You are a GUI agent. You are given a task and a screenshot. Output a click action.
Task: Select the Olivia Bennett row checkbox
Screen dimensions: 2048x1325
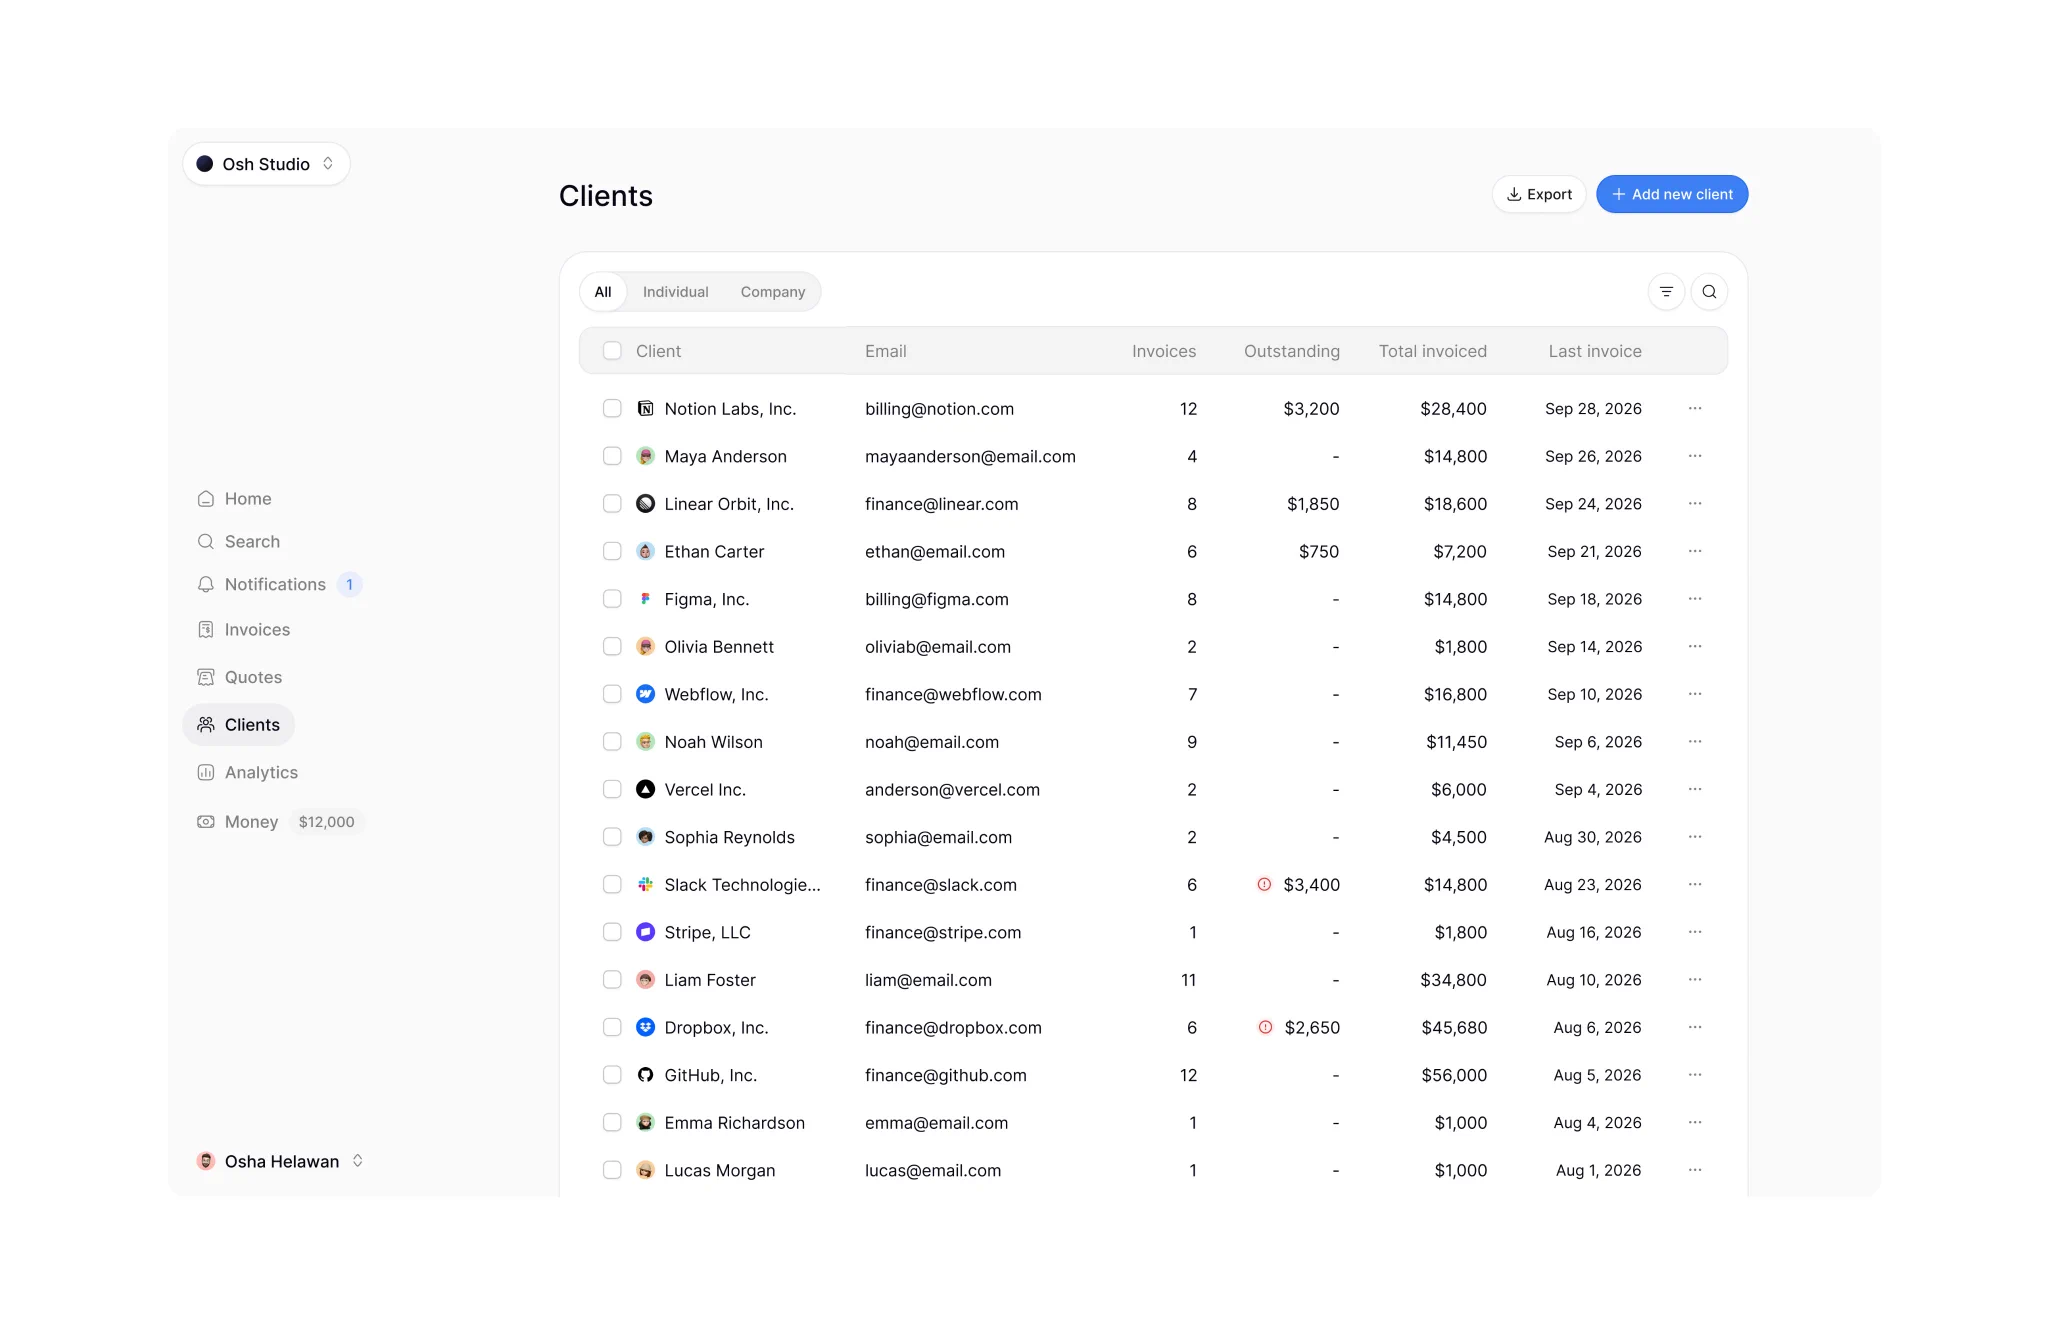tap(612, 647)
